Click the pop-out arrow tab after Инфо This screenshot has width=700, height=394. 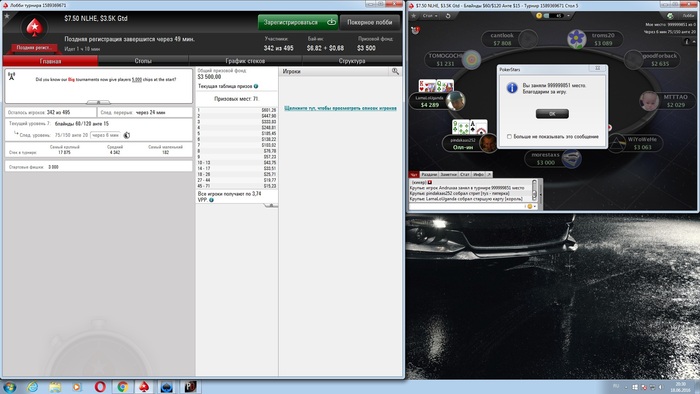pyautogui.click(x=489, y=174)
